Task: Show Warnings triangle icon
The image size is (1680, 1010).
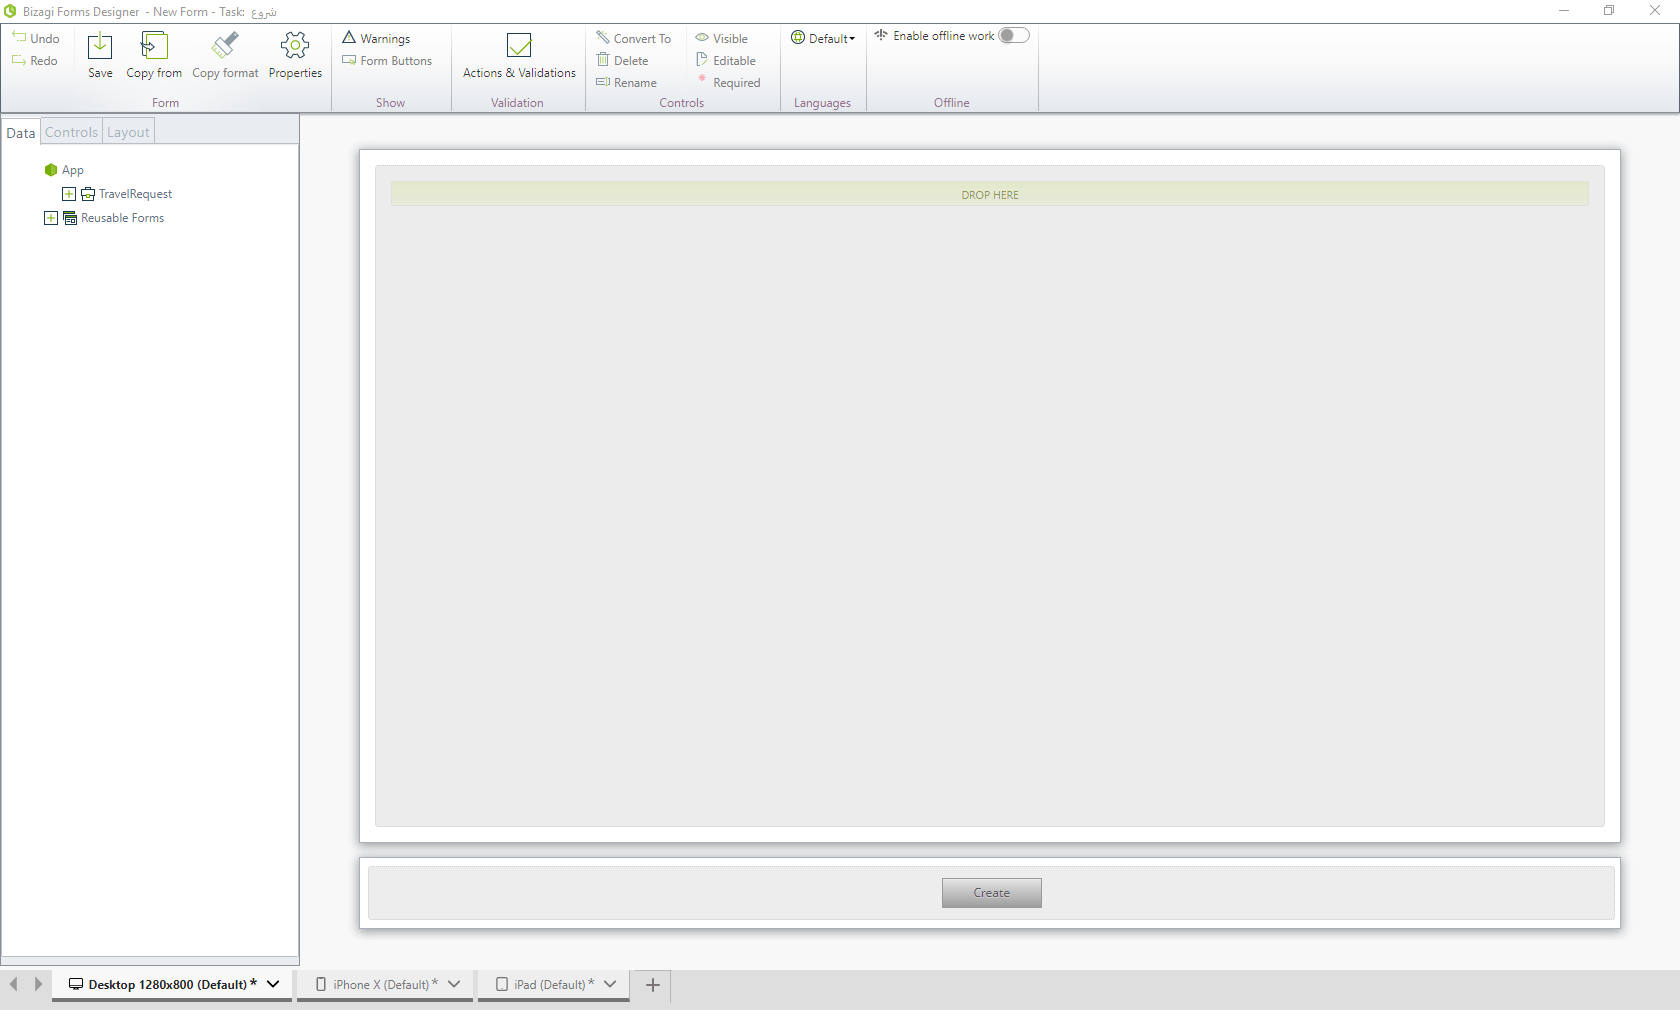Action: click(x=349, y=37)
